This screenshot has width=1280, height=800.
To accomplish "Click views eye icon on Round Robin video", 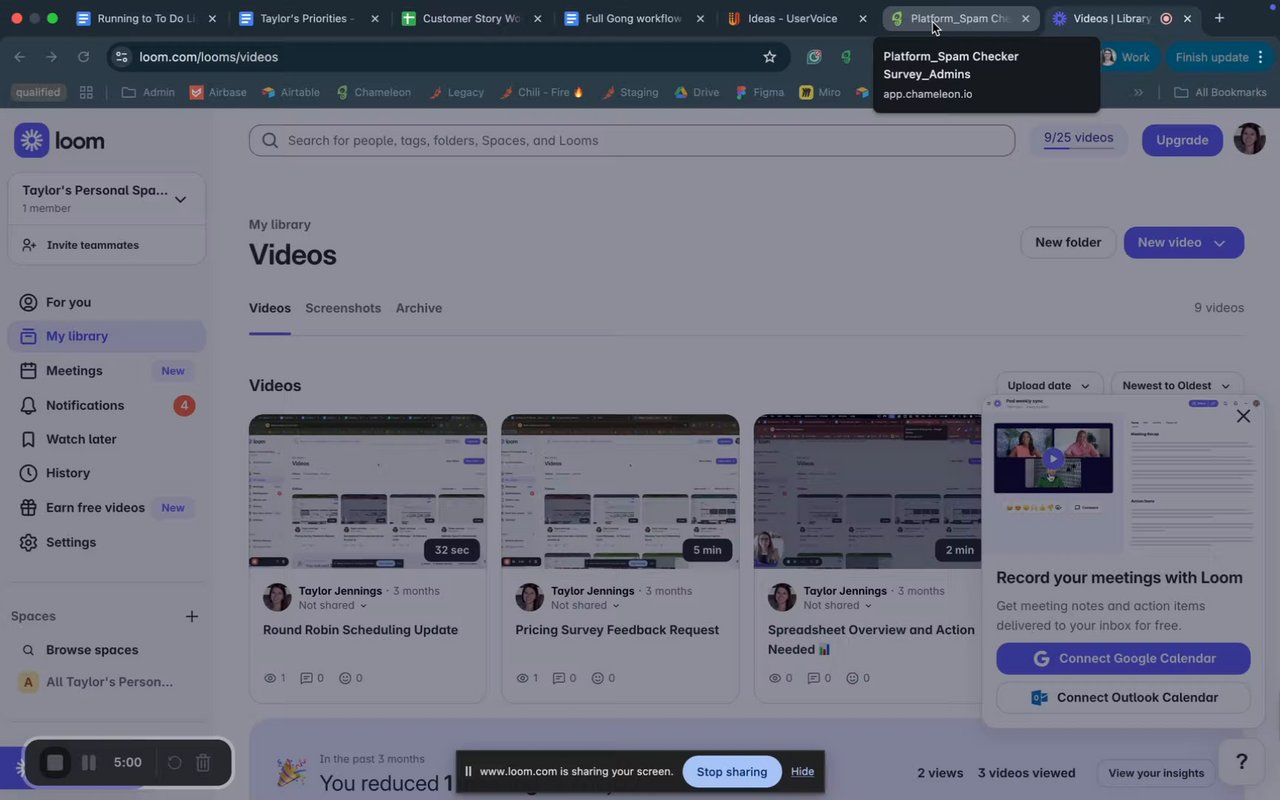I will tap(270, 678).
